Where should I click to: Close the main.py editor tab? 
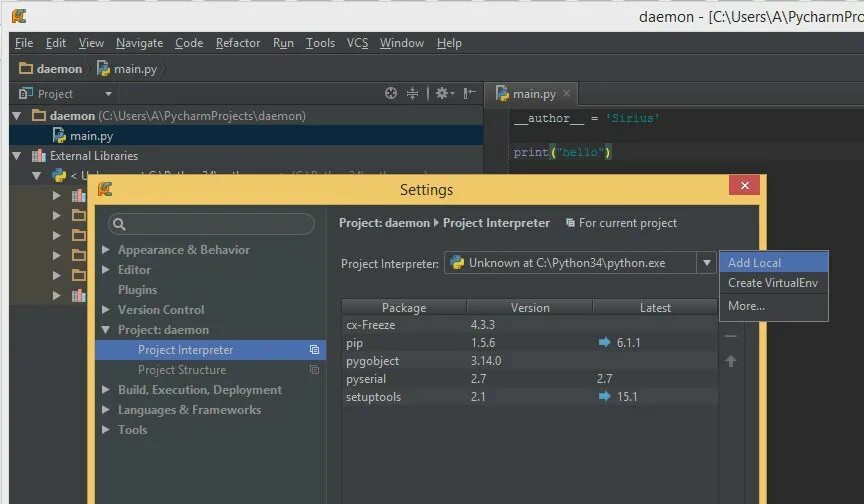coord(566,94)
